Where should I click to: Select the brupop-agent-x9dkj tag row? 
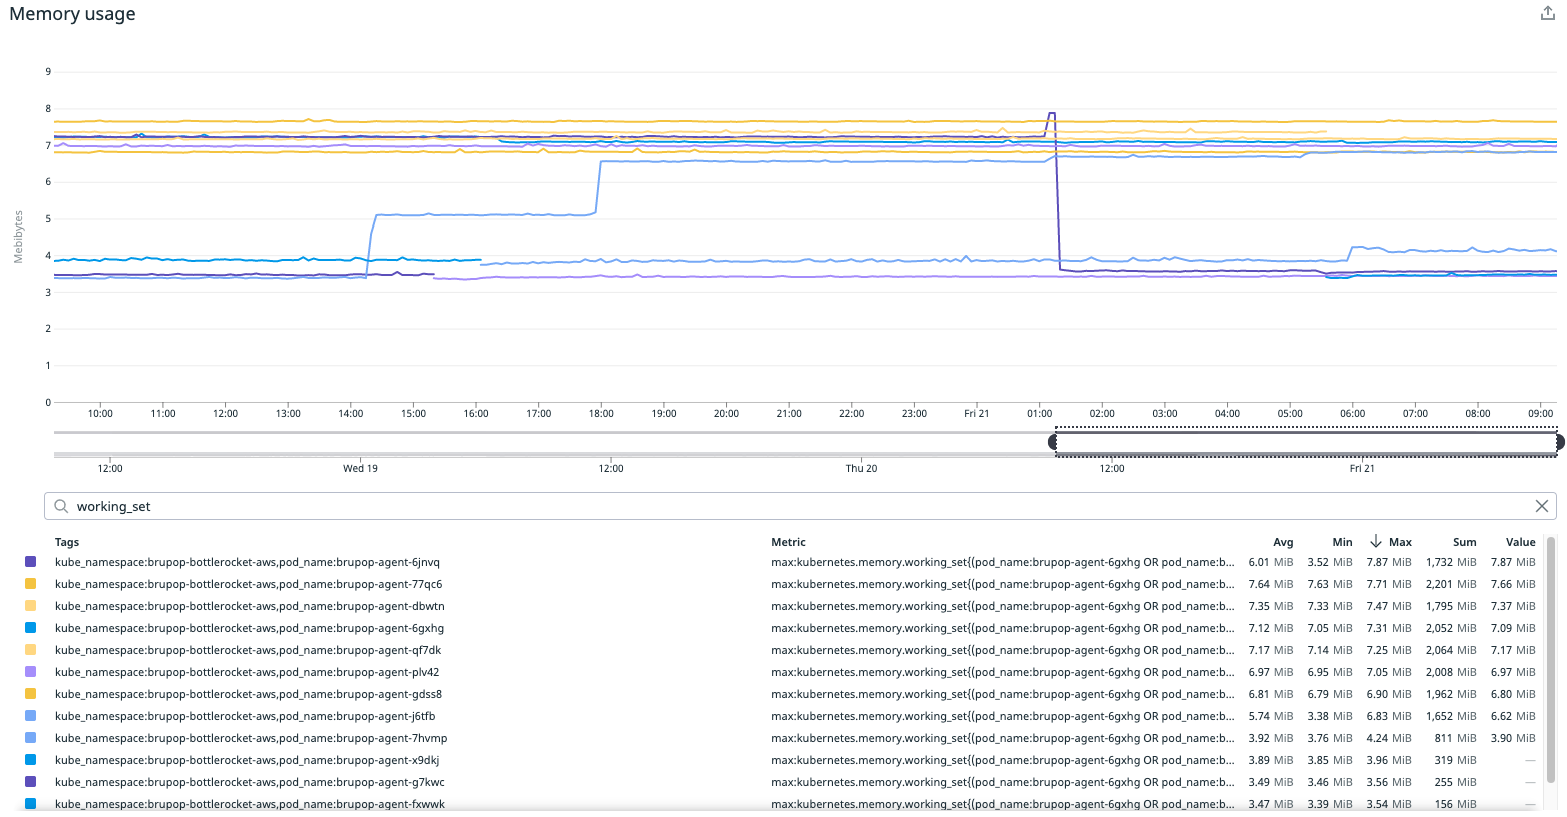click(247, 760)
